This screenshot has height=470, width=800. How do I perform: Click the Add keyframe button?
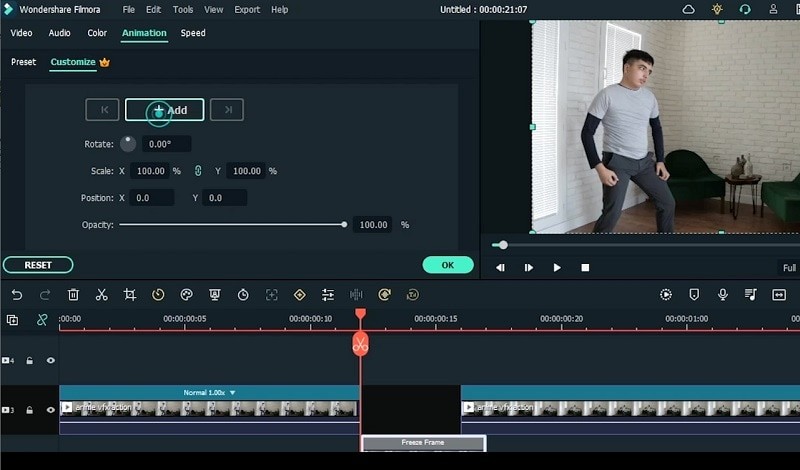pyautogui.click(x=164, y=110)
